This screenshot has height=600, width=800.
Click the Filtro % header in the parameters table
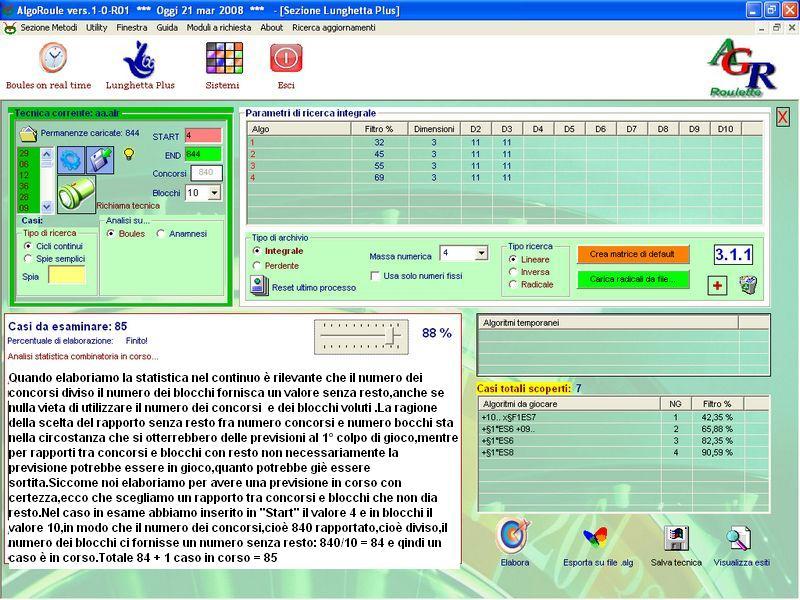pyautogui.click(x=379, y=129)
